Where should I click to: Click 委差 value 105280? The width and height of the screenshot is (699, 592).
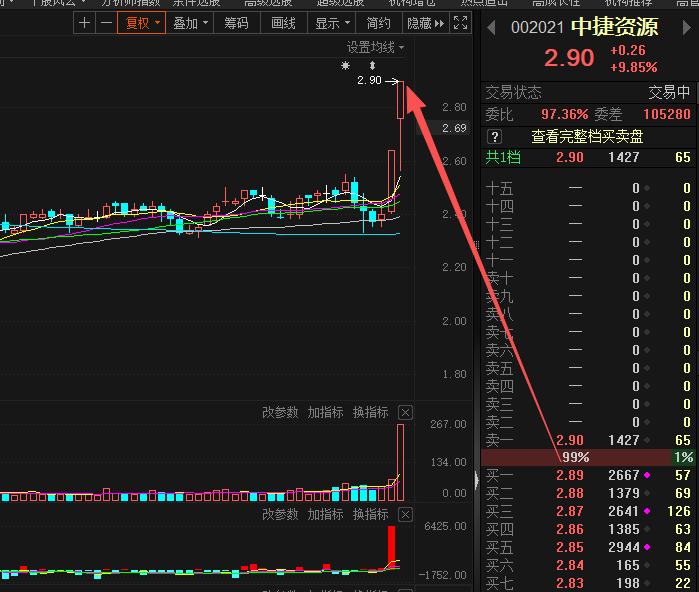point(666,115)
